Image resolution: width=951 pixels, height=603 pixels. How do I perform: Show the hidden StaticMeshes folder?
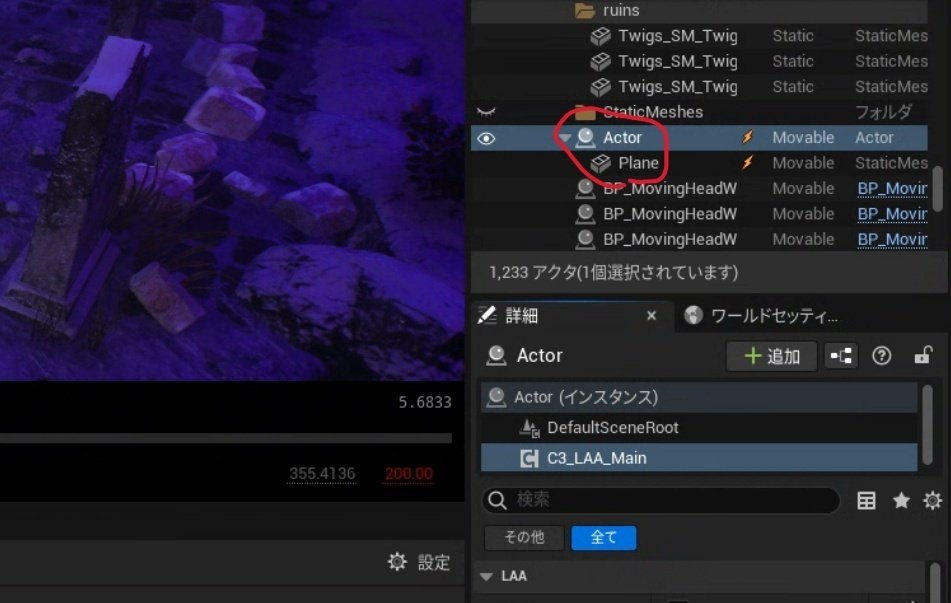pyautogui.click(x=486, y=112)
